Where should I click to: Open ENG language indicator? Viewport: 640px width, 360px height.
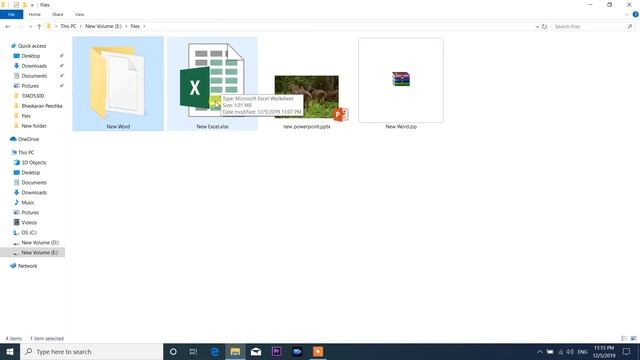point(582,351)
